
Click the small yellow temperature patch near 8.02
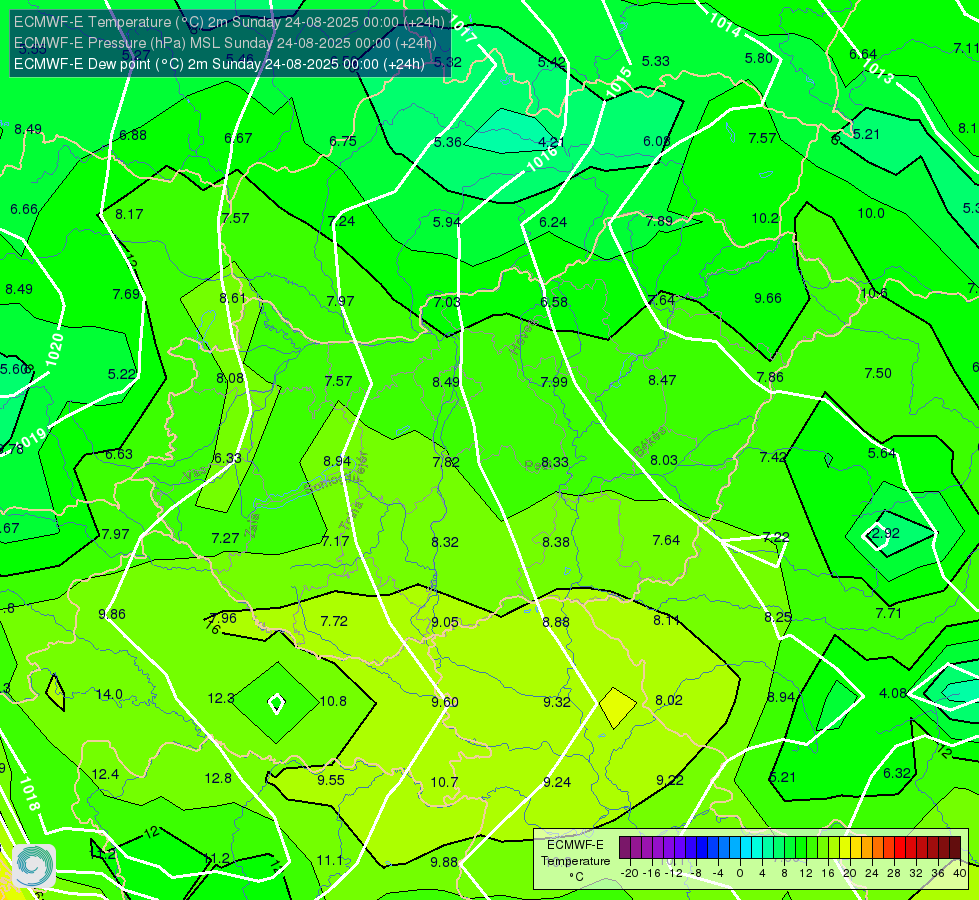point(617,708)
